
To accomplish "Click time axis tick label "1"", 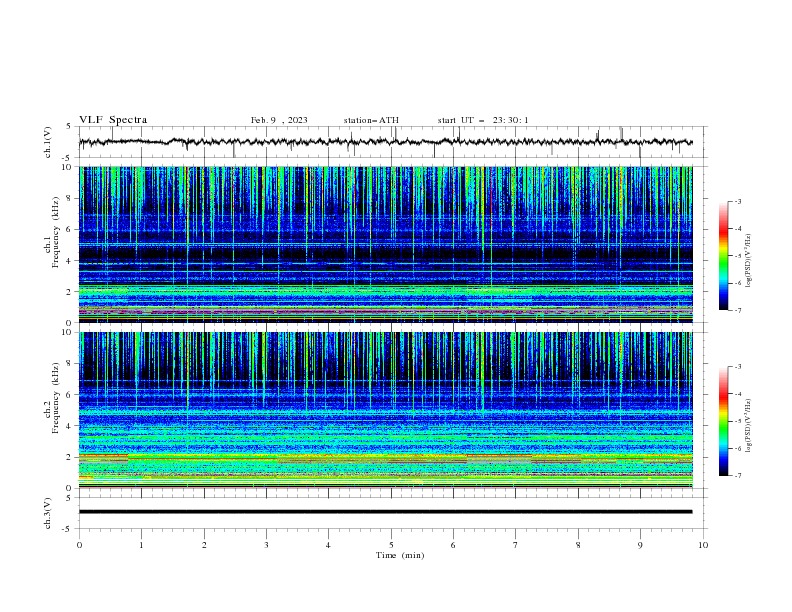I will [x=141, y=545].
